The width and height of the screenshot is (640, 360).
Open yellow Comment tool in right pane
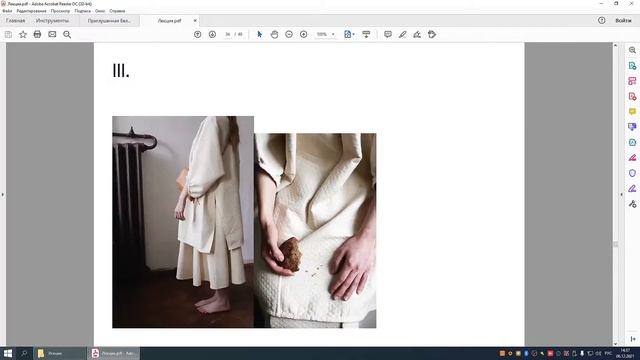pos(632,111)
